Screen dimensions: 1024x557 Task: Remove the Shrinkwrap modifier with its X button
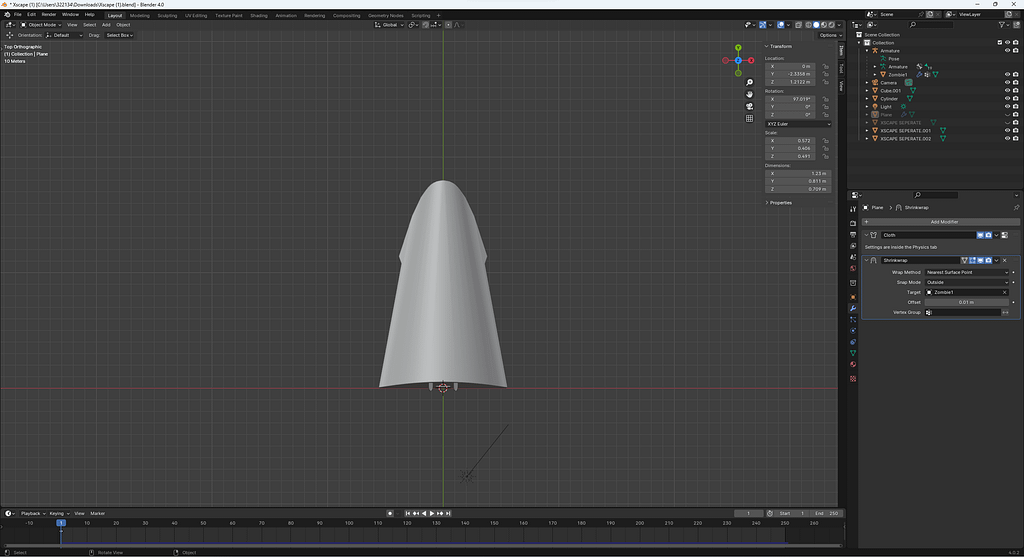pyautogui.click(x=1004, y=260)
